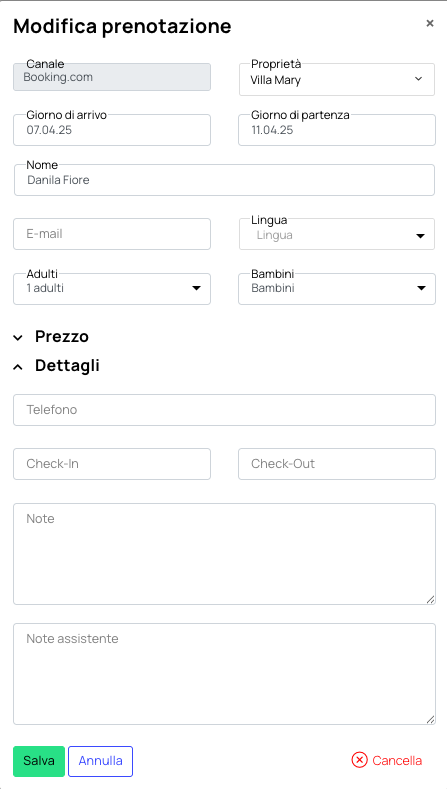
Task: Click the Annulla button
Action: [101, 761]
